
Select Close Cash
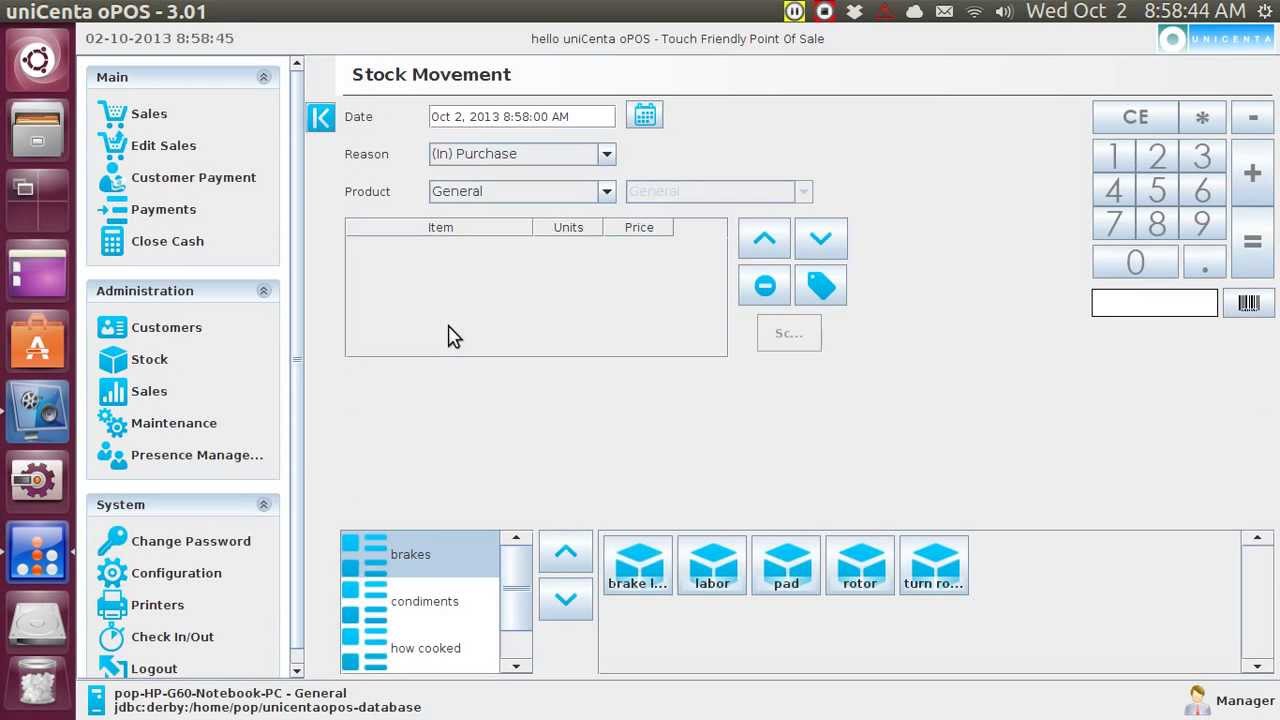point(167,242)
